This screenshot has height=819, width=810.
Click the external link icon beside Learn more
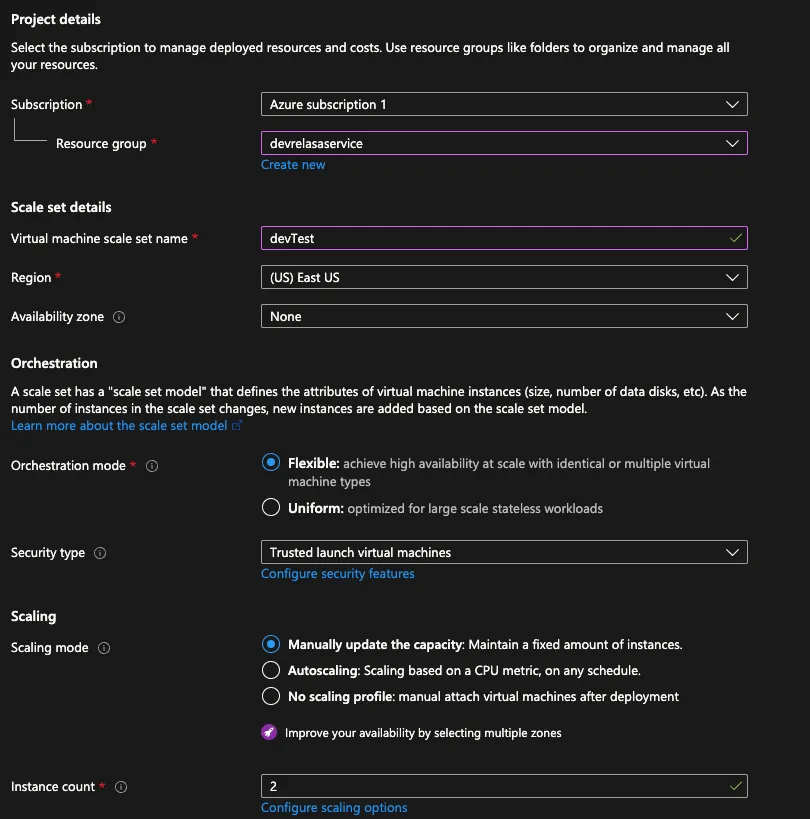pos(237,426)
